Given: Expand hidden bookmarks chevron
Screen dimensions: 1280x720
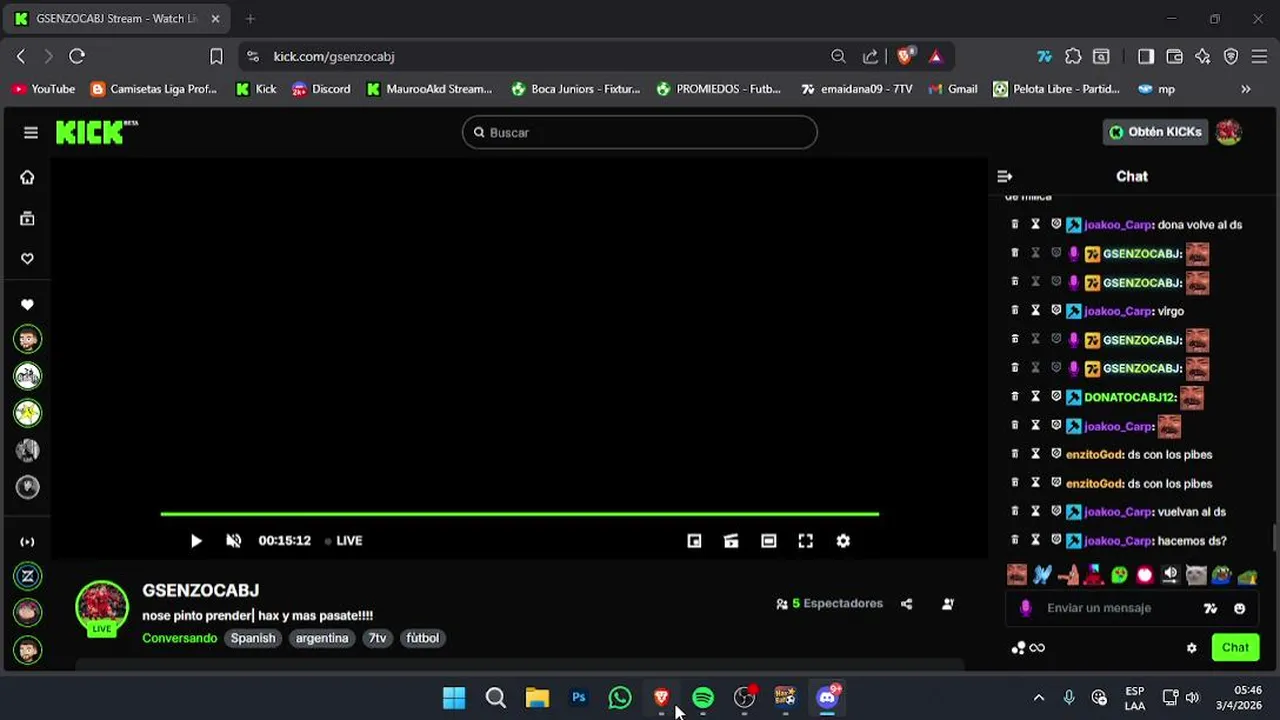Looking at the screenshot, I should pyautogui.click(x=1246, y=89).
